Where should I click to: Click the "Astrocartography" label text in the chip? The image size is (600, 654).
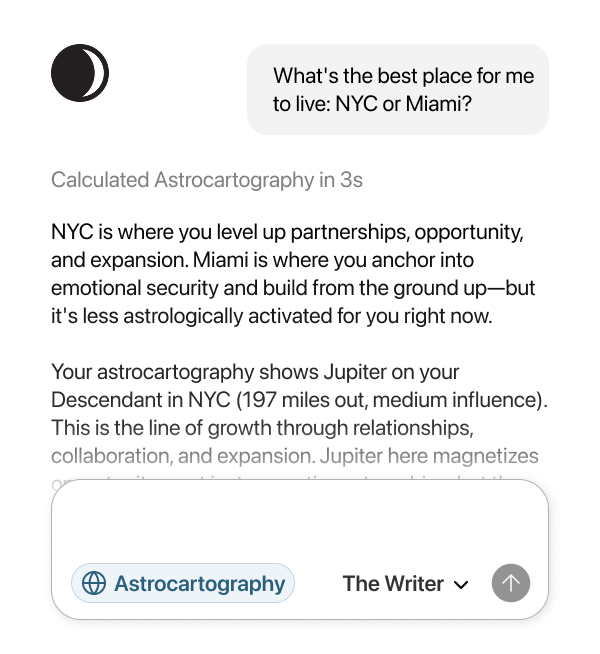[199, 583]
